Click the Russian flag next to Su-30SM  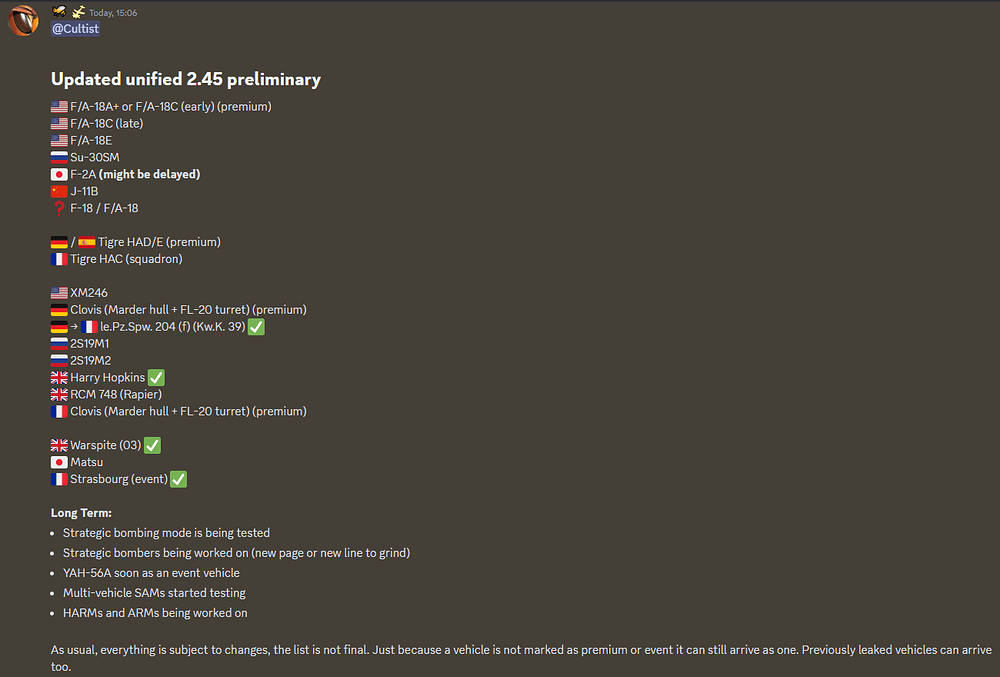(x=59, y=157)
